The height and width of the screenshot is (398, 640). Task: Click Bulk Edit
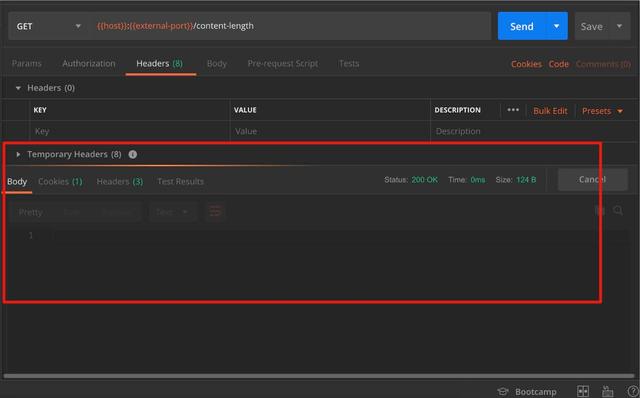(550, 111)
